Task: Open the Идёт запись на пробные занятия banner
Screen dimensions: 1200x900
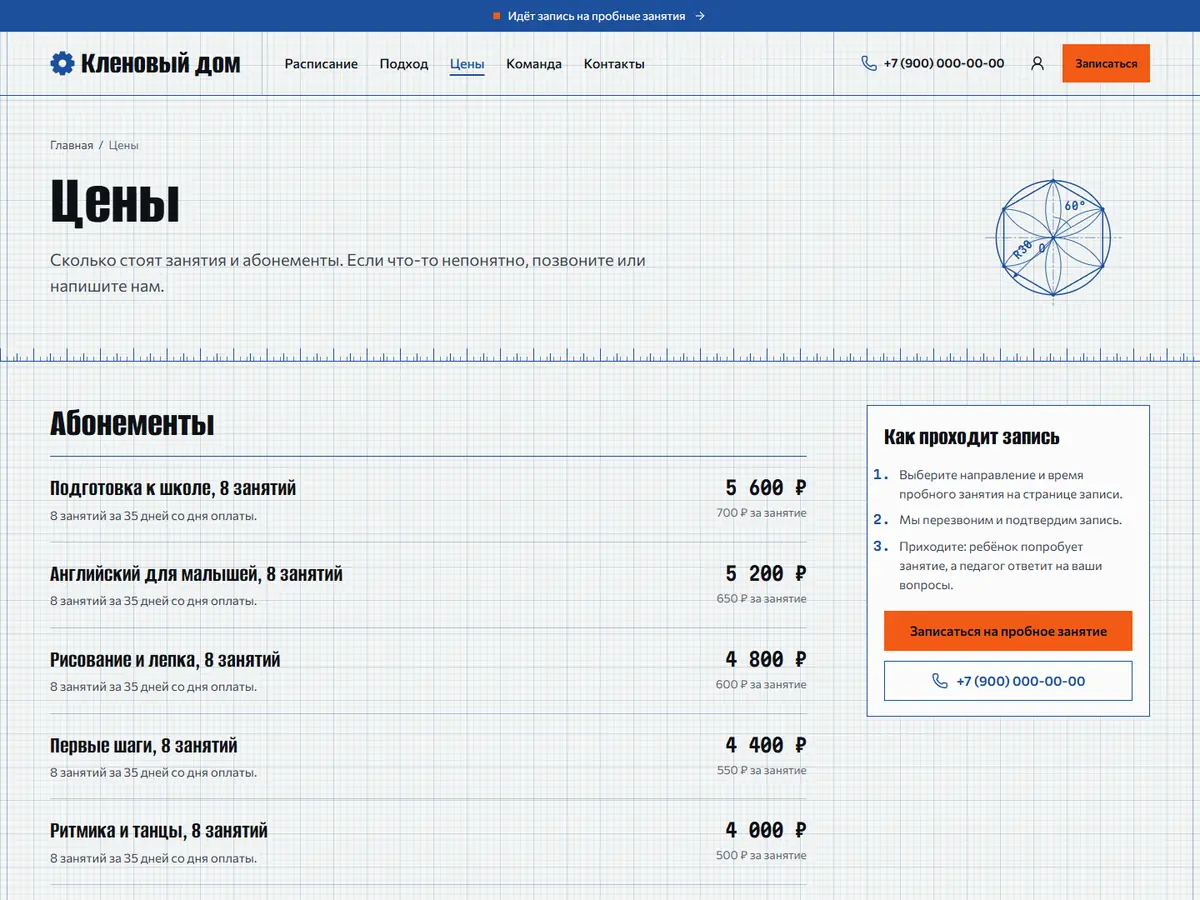Action: click(597, 16)
